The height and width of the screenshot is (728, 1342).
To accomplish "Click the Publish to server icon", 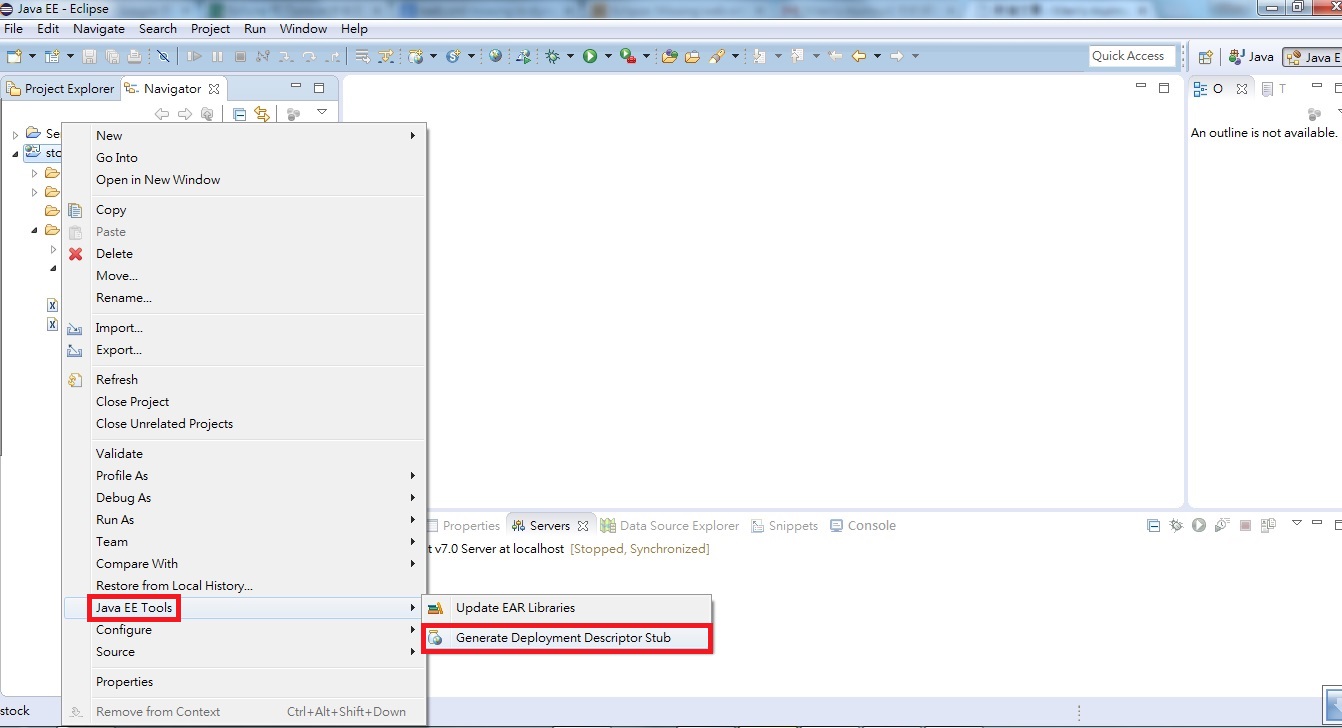I will pyautogui.click(x=1268, y=525).
